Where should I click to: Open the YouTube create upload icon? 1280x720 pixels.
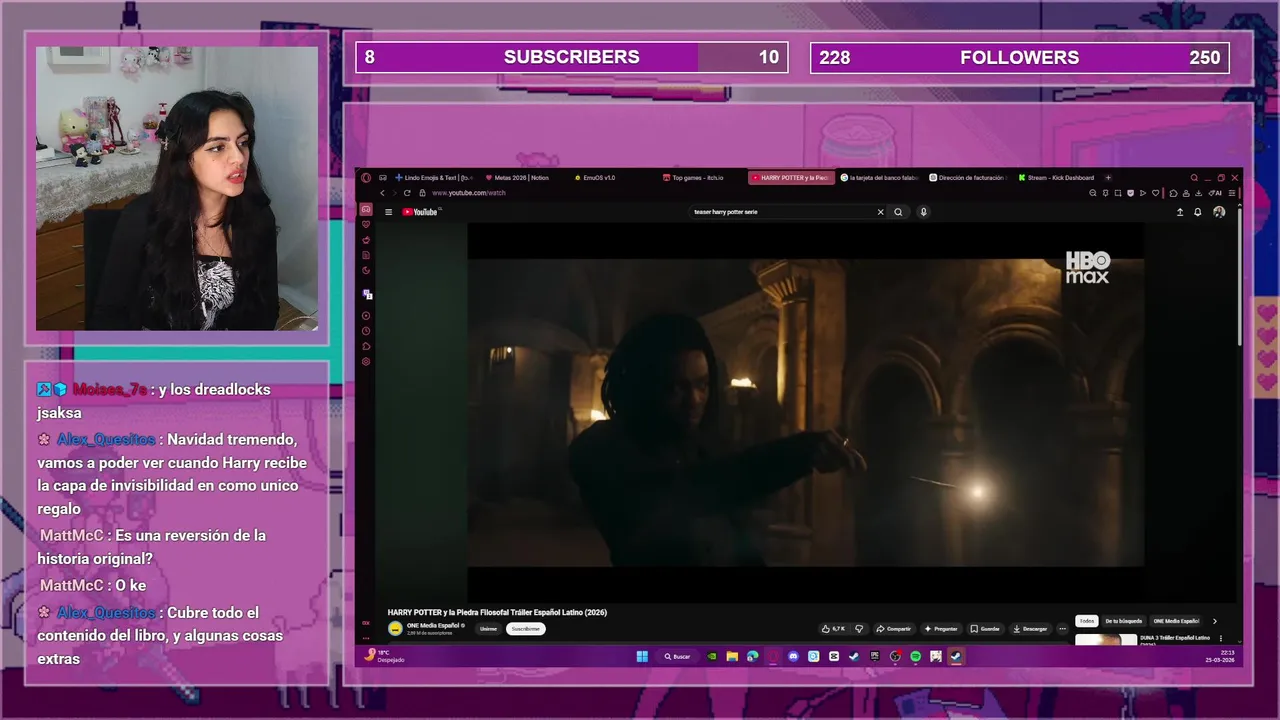point(1180,212)
